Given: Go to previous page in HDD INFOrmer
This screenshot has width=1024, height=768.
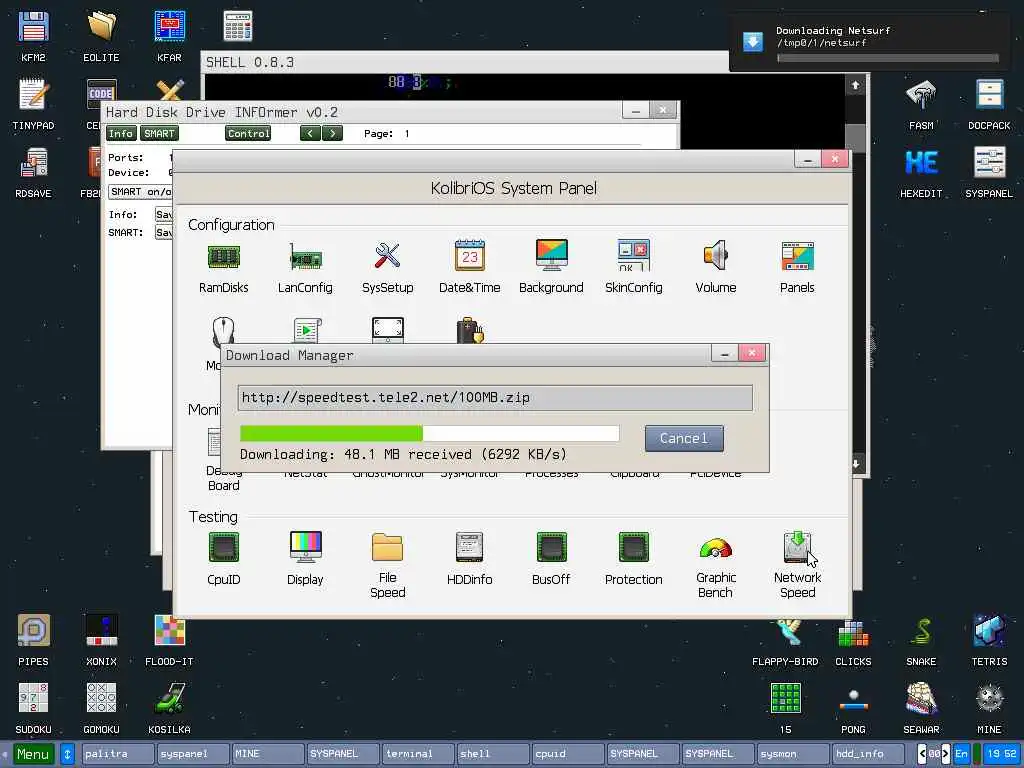Looking at the screenshot, I should tap(310, 133).
